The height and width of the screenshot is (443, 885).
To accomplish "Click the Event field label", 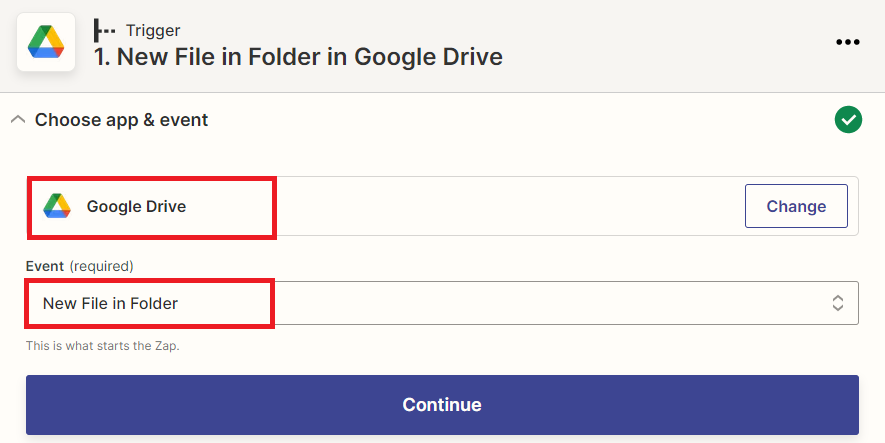I will 45,266.
